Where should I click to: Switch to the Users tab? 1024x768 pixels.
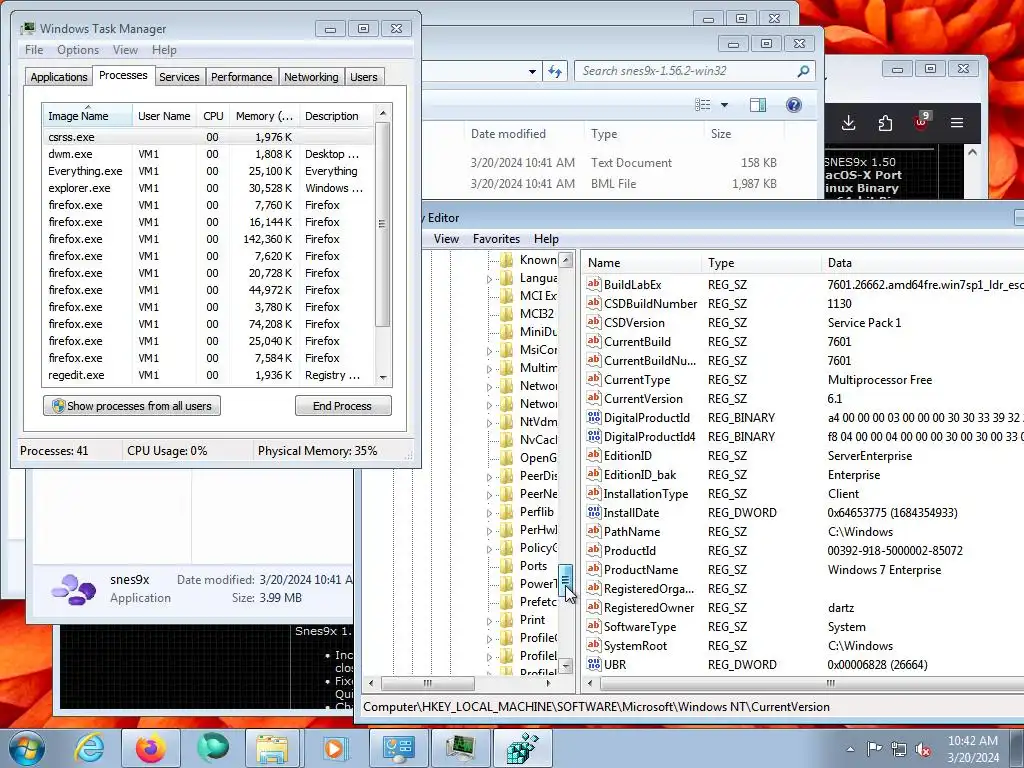coord(364,77)
